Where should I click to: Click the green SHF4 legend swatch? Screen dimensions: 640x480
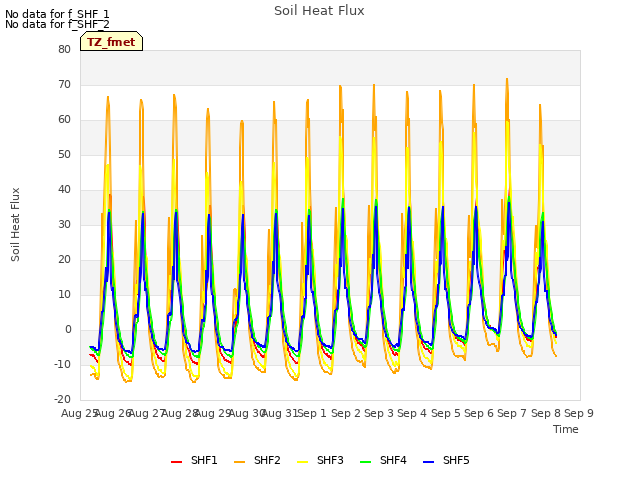(x=366, y=462)
